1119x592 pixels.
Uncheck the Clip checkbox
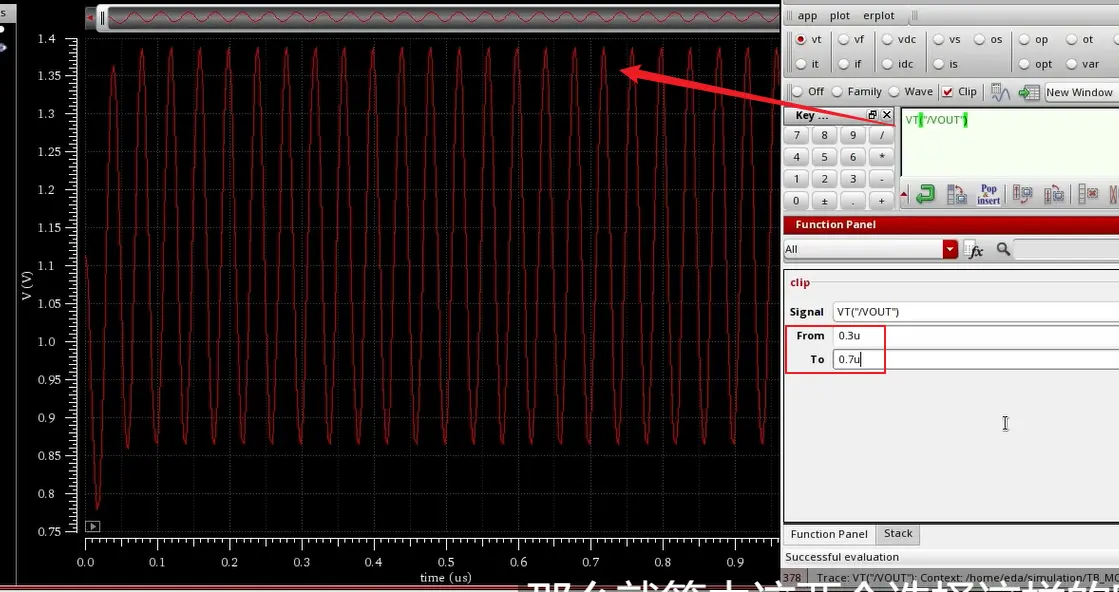(x=948, y=92)
